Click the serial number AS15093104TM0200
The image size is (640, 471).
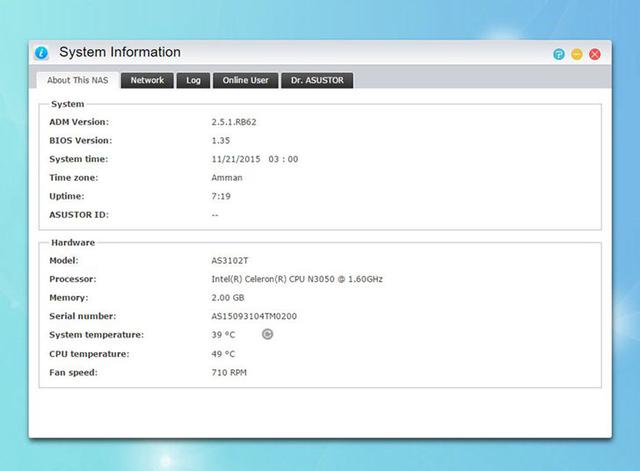coord(254,316)
